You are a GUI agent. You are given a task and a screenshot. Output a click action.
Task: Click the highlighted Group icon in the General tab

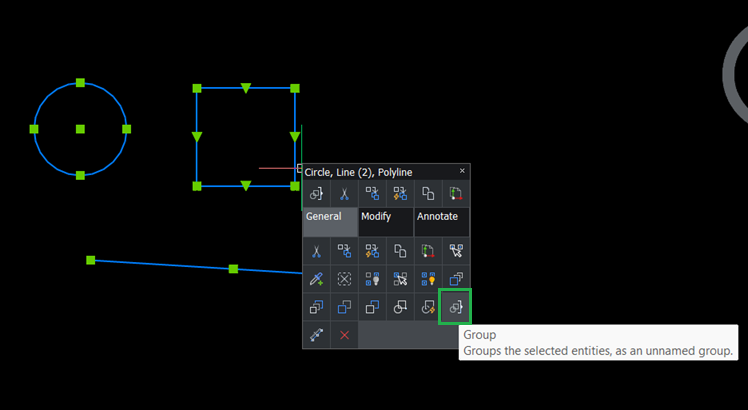pos(456,307)
